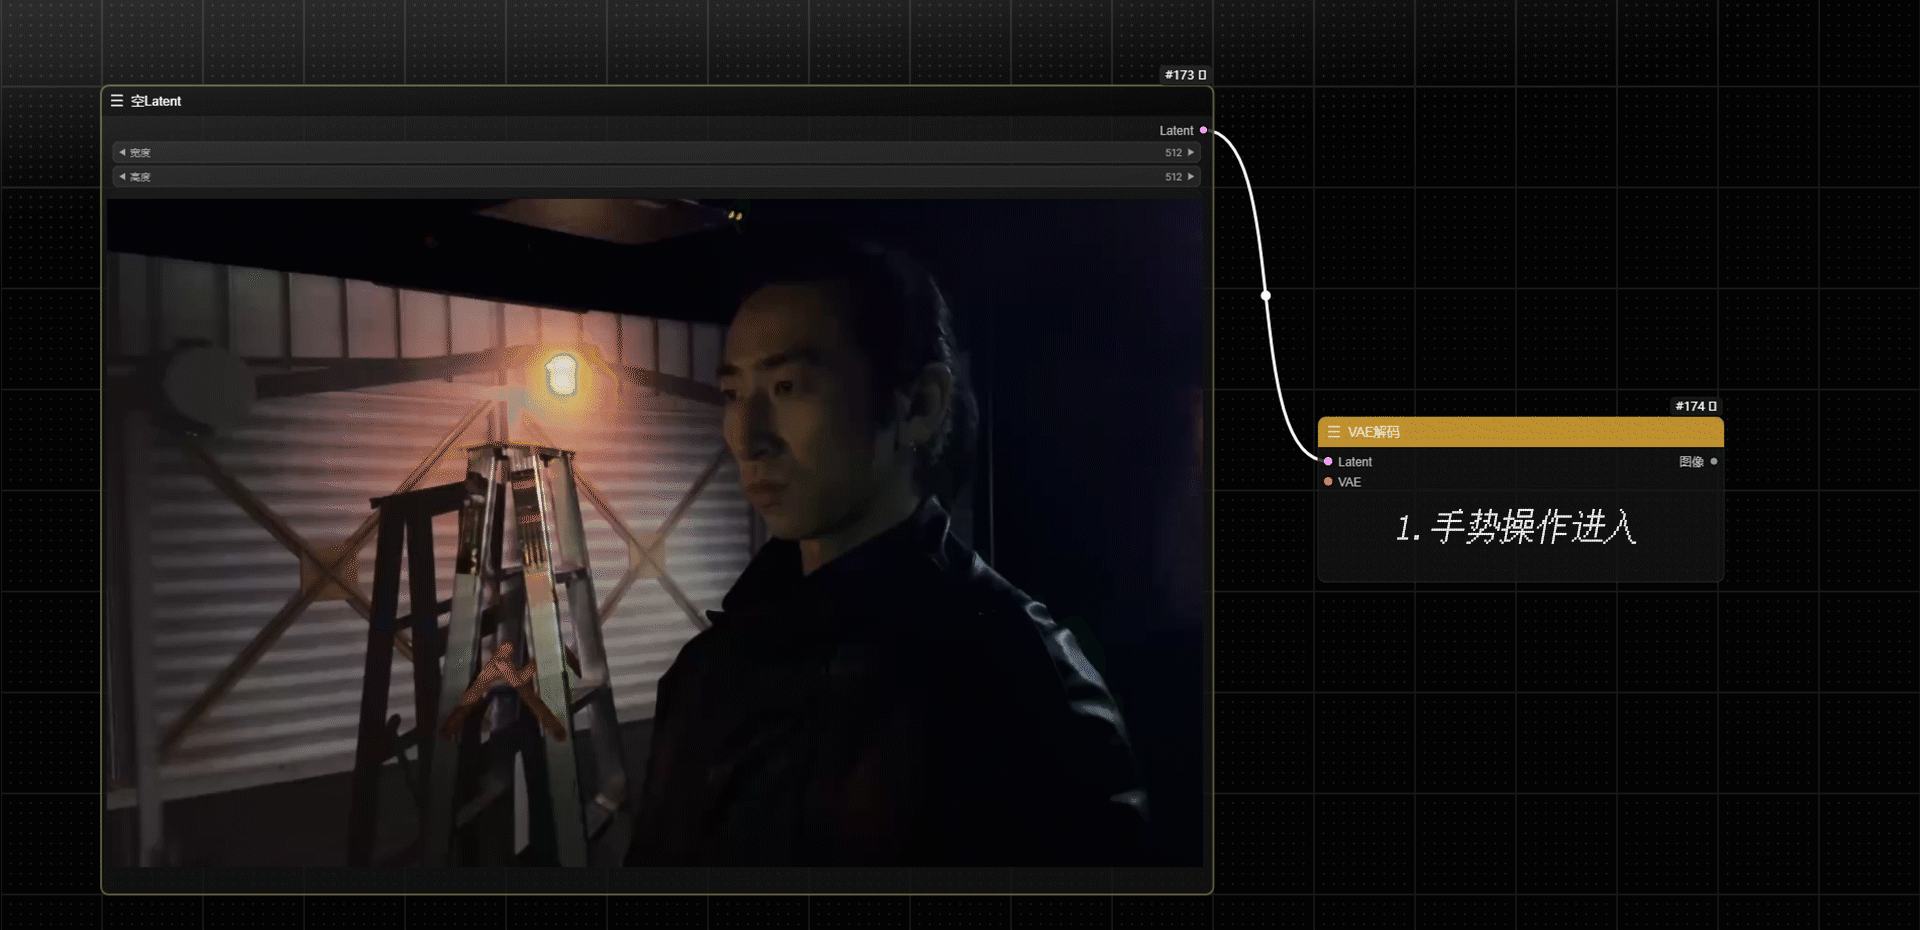Click the 图像 output label
The image size is (1920, 930).
[1691, 461]
